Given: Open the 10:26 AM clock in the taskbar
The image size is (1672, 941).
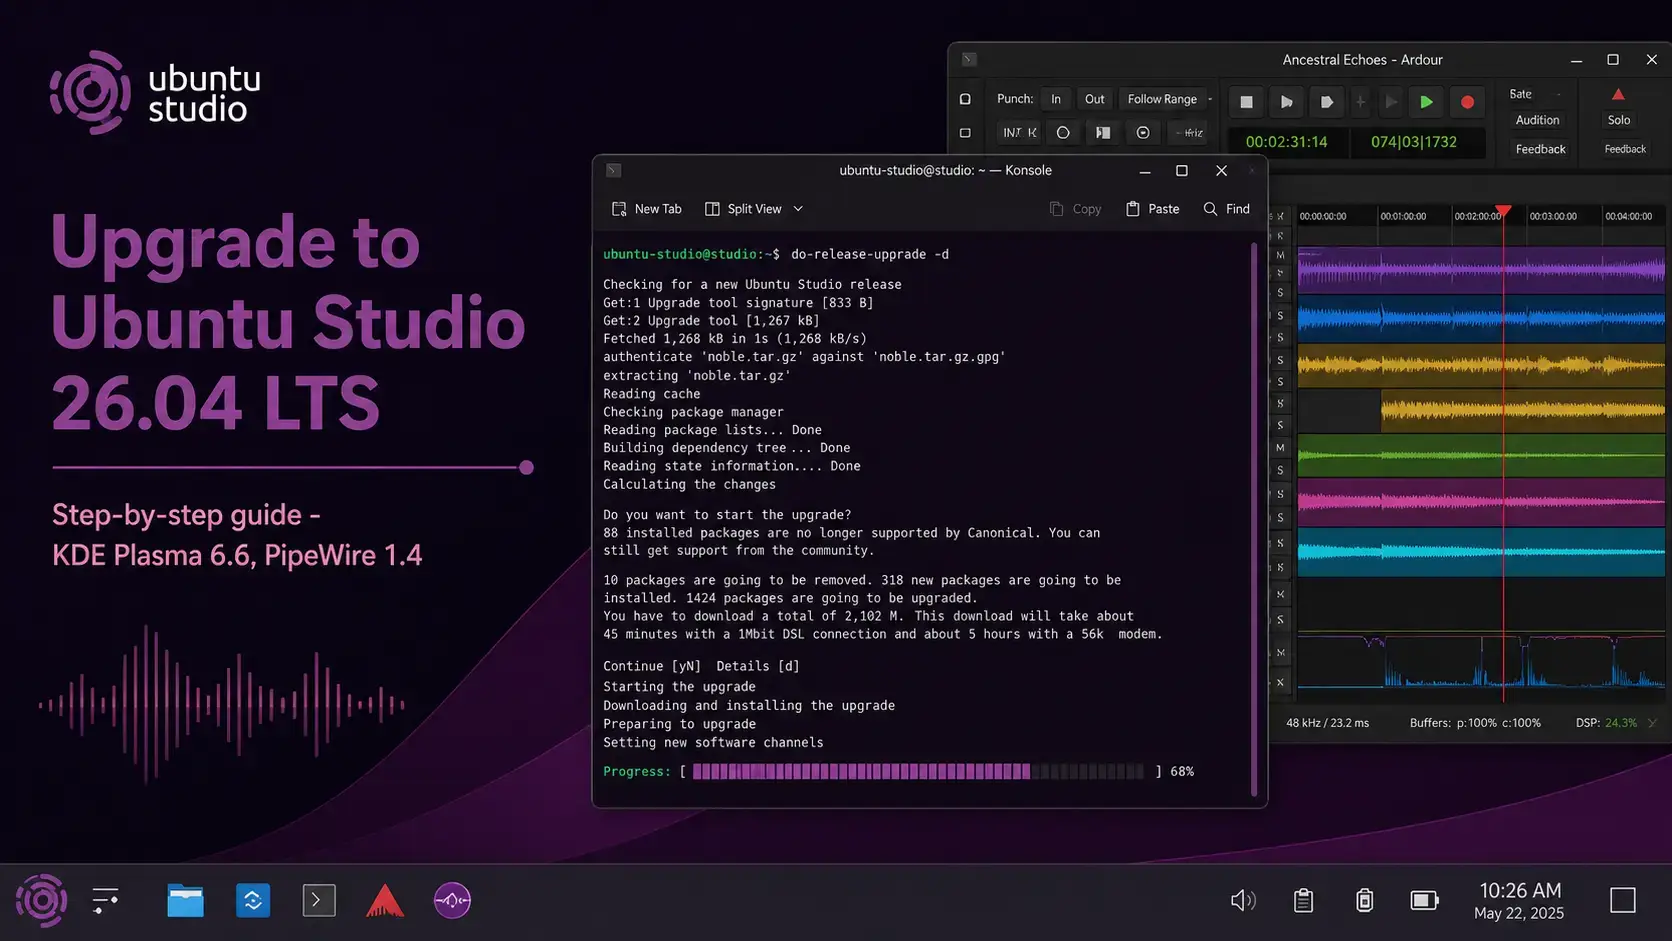Looking at the screenshot, I should (x=1519, y=900).
